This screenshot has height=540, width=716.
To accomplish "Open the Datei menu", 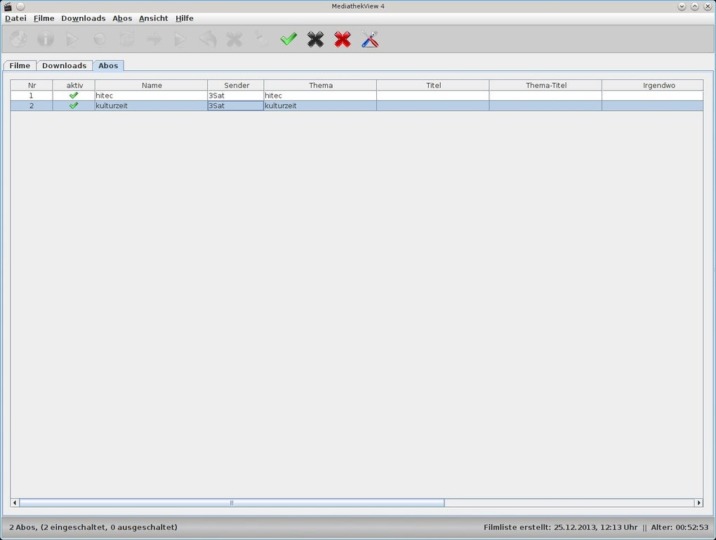I will click(x=16, y=18).
